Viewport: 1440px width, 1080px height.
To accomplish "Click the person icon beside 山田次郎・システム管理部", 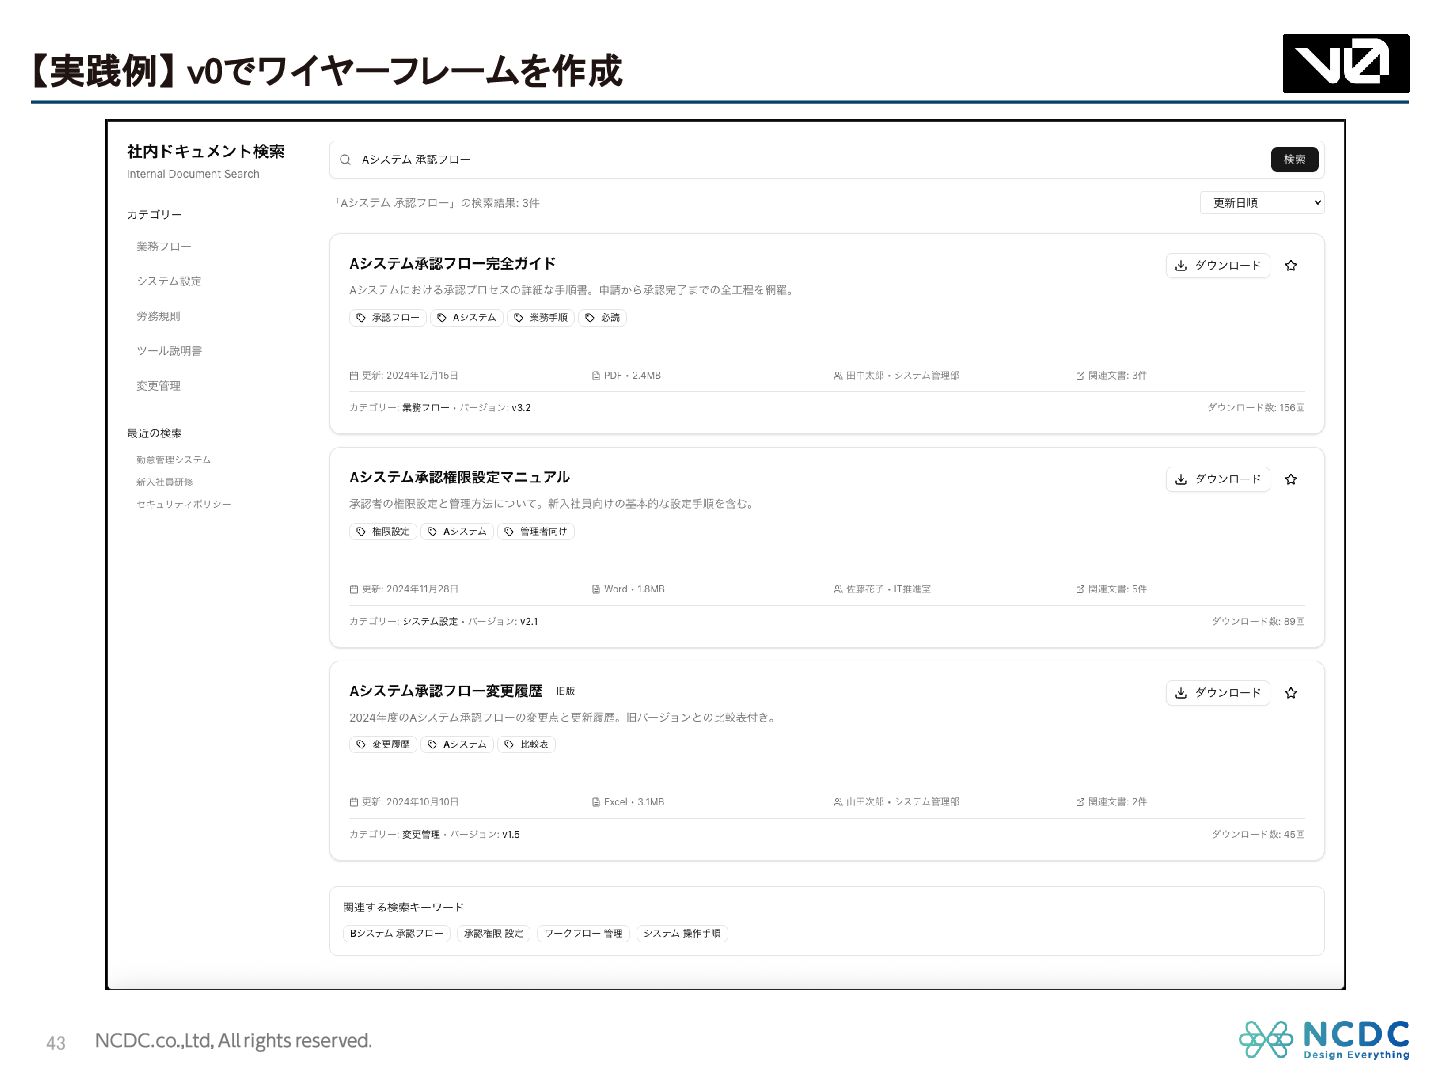I will point(838,802).
